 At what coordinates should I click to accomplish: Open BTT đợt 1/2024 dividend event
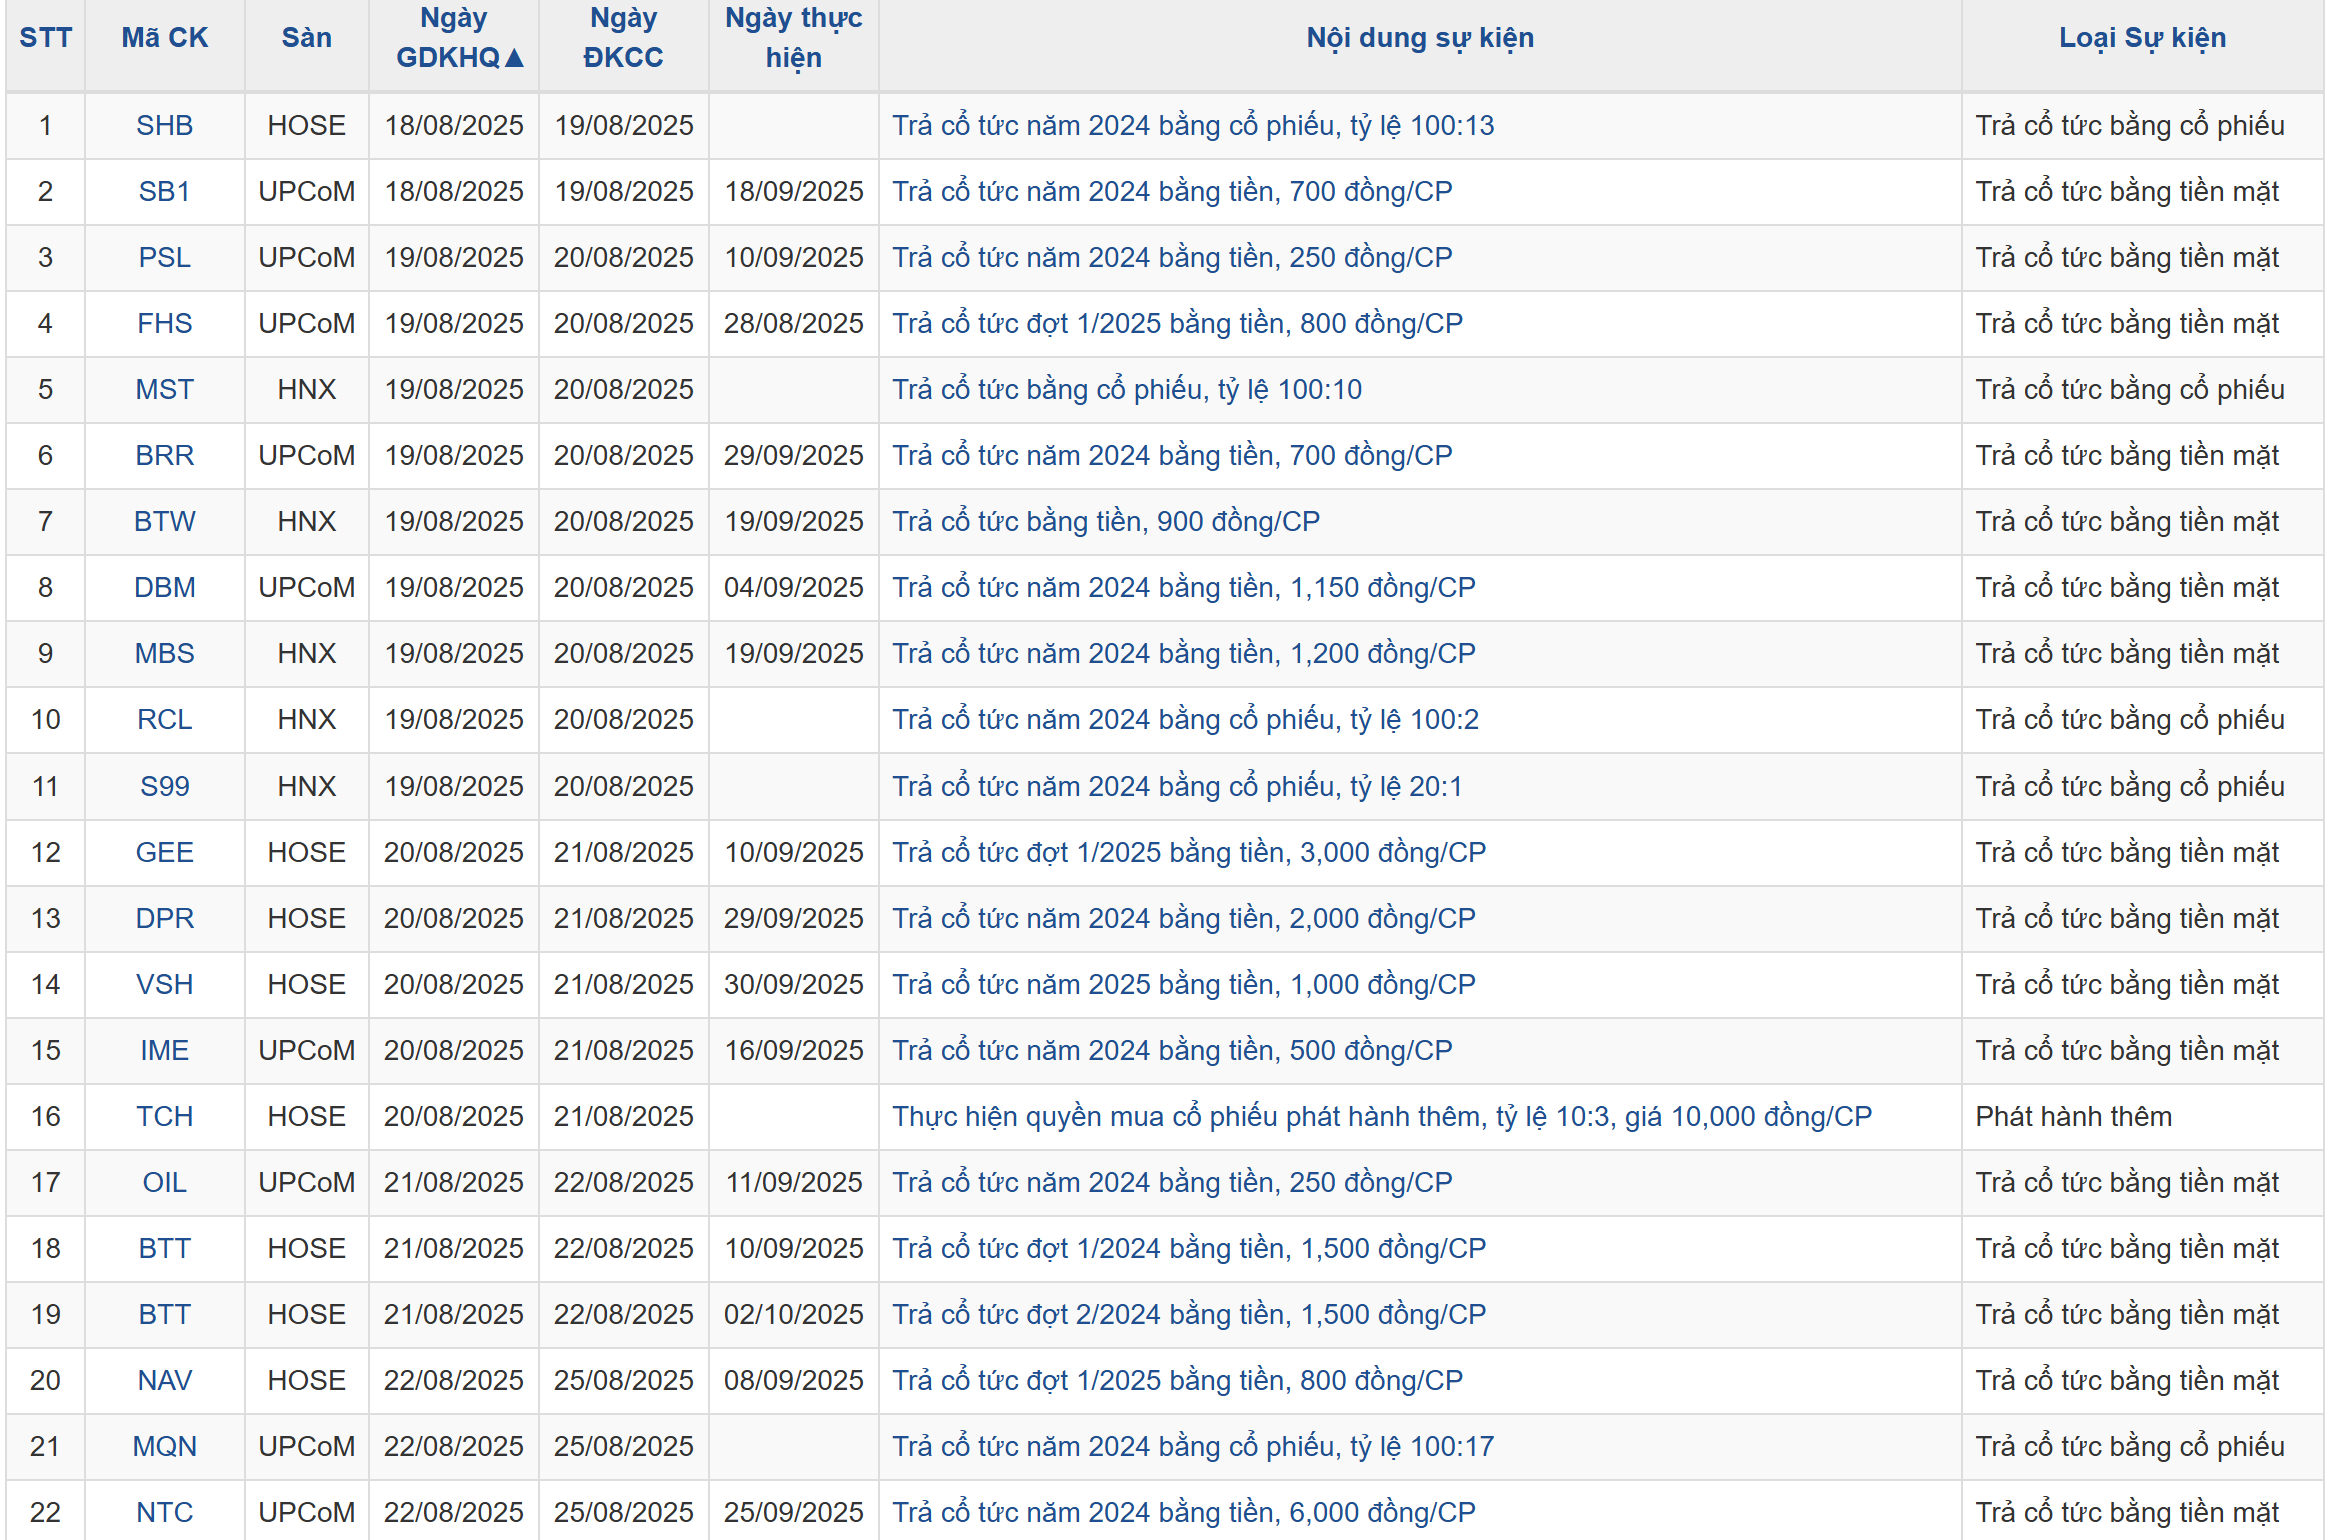[x=1189, y=1249]
